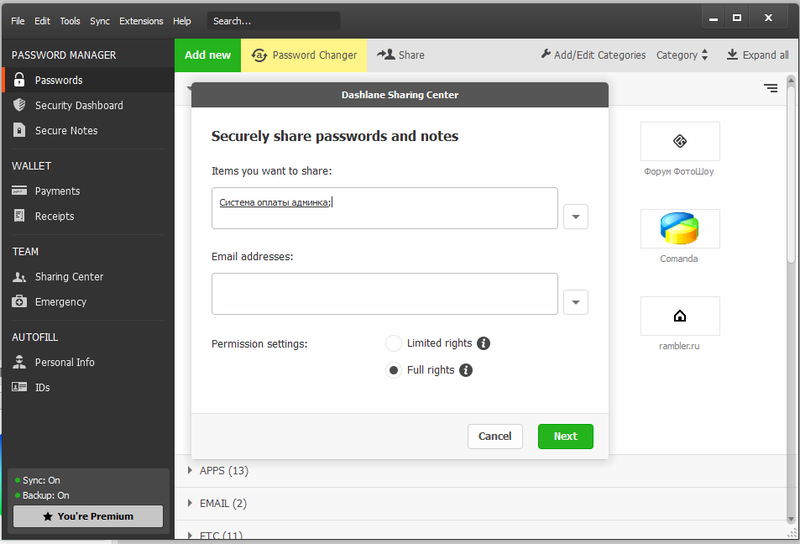Select Payments in the Wallet section

click(88, 191)
